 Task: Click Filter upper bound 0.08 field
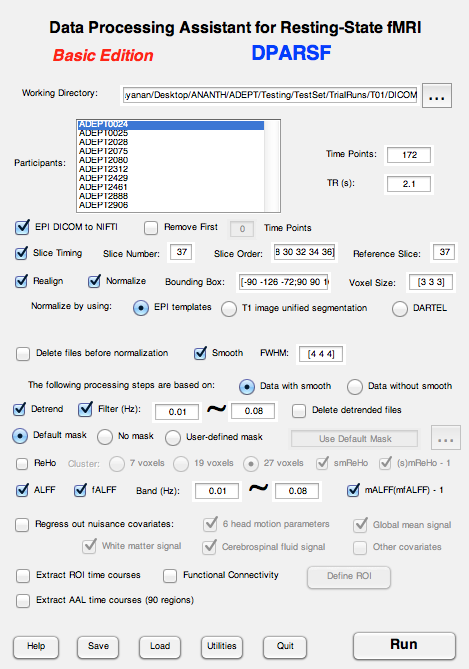pyautogui.click(x=253, y=411)
